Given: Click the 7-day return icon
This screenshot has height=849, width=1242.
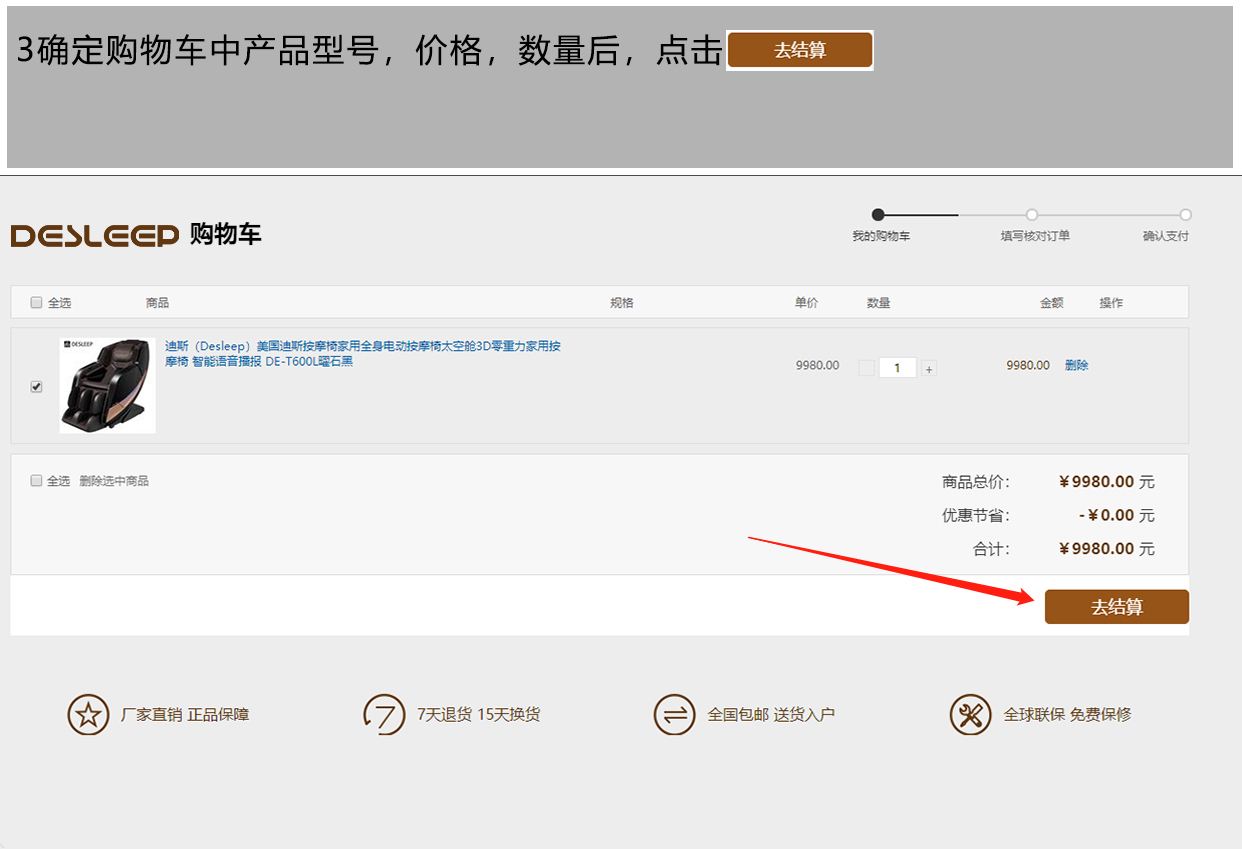Looking at the screenshot, I should tap(384, 715).
